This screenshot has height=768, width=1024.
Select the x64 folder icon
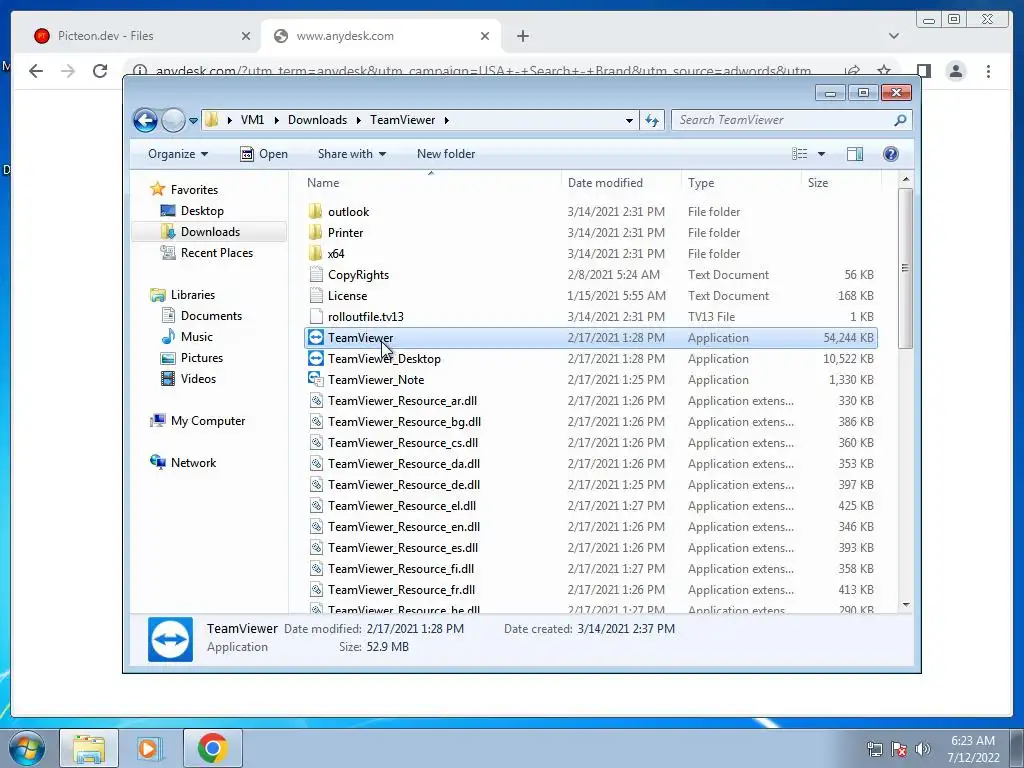[315, 253]
